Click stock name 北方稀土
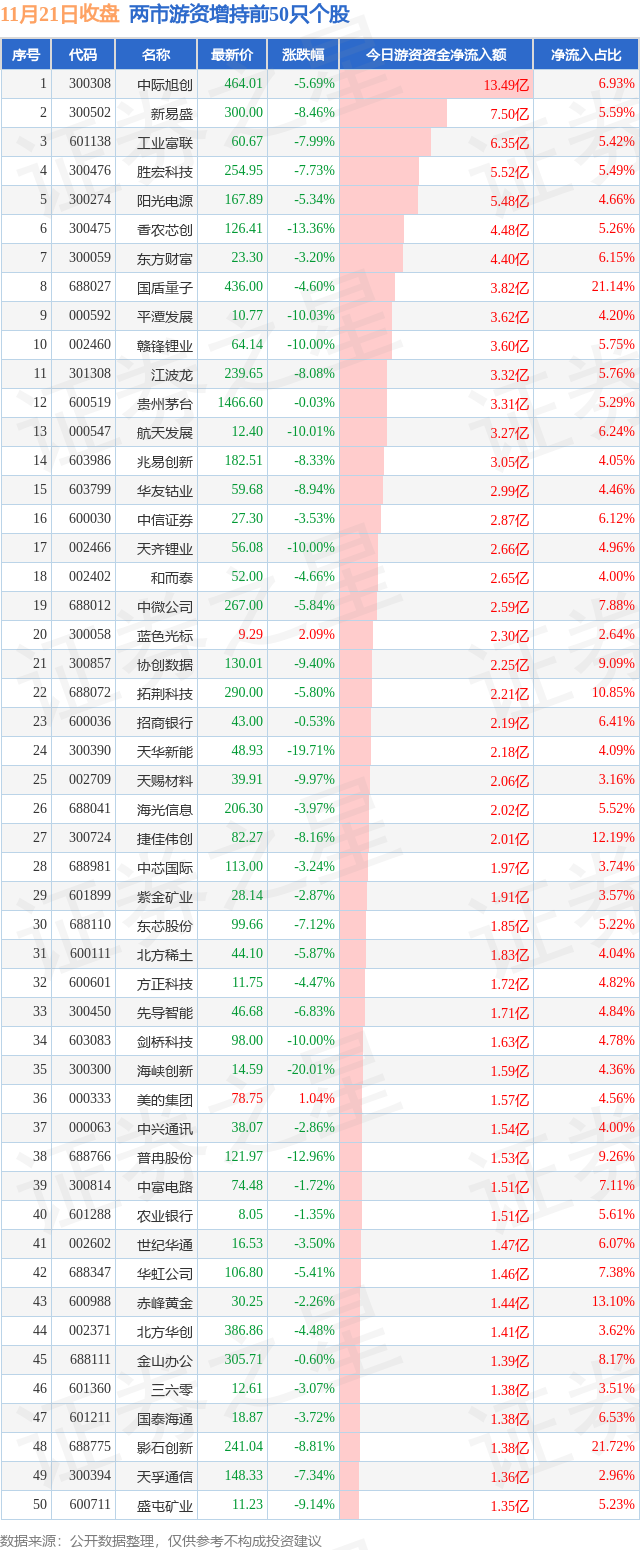The image size is (640, 1550). click(165, 955)
